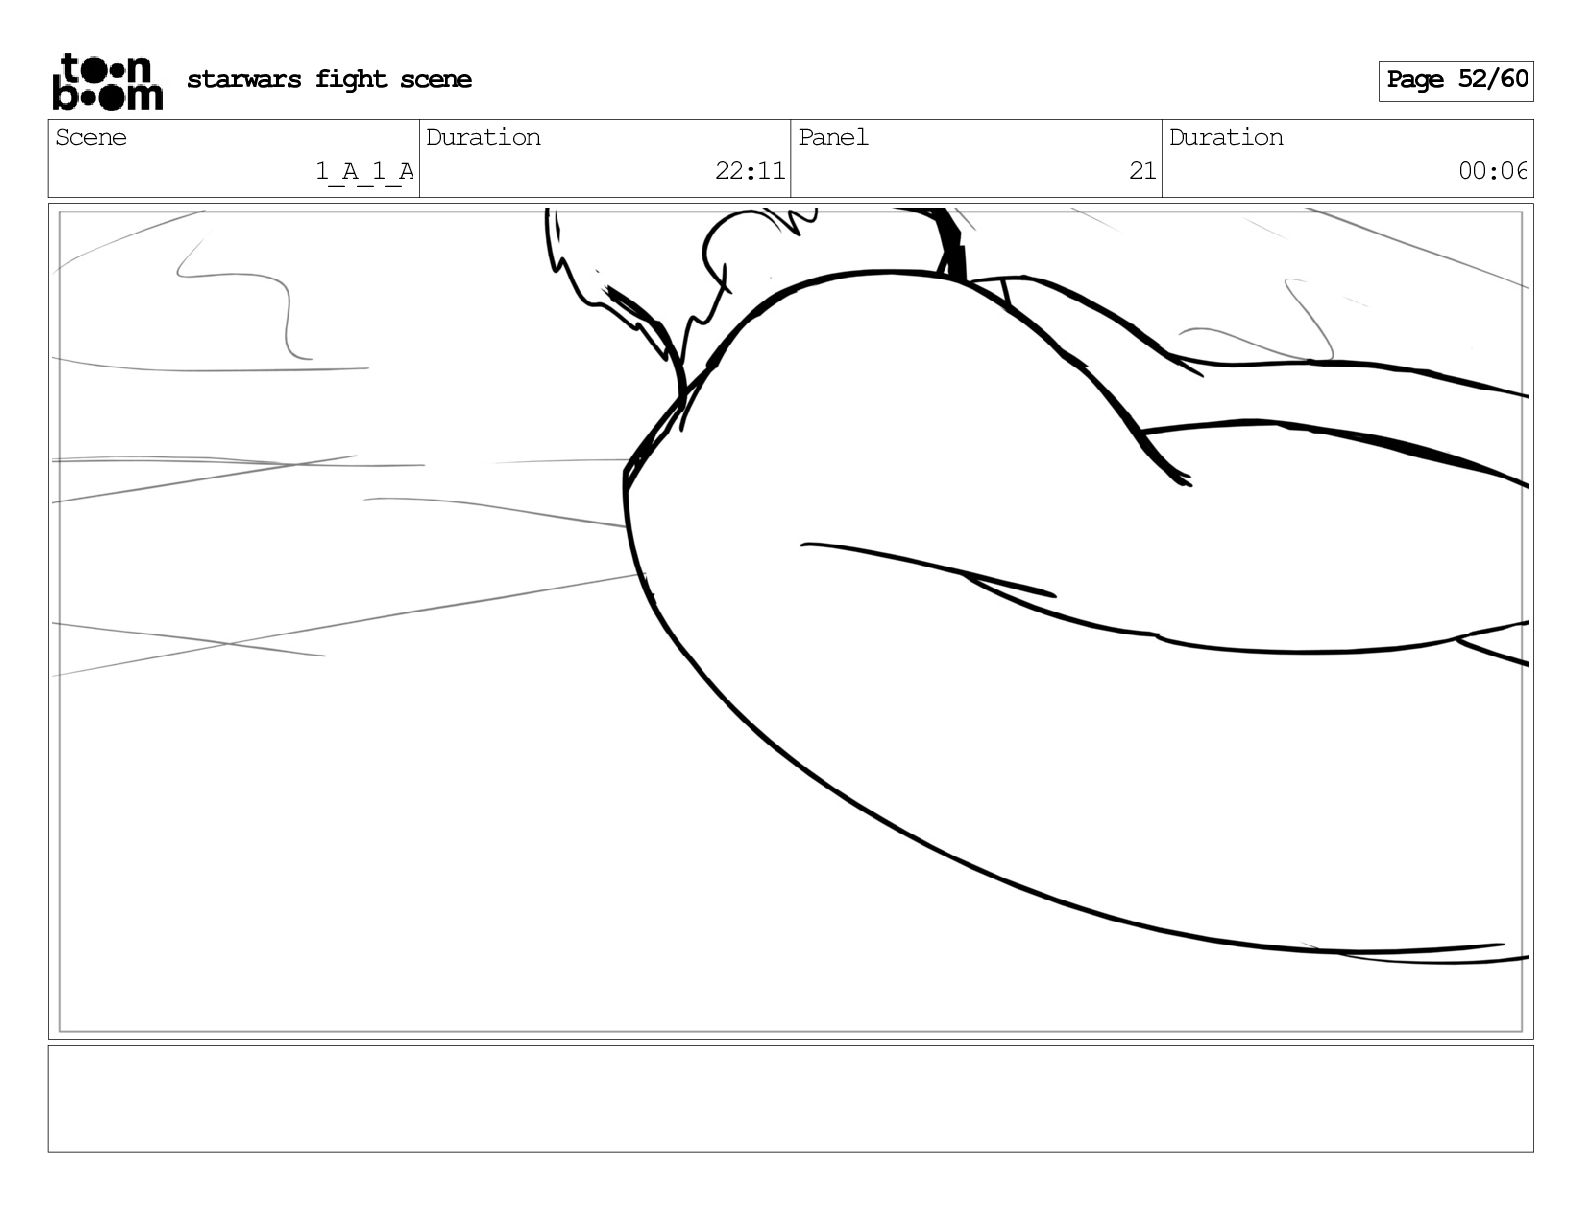
Task: Click the storyboard panel drawing
Action: tap(790, 621)
